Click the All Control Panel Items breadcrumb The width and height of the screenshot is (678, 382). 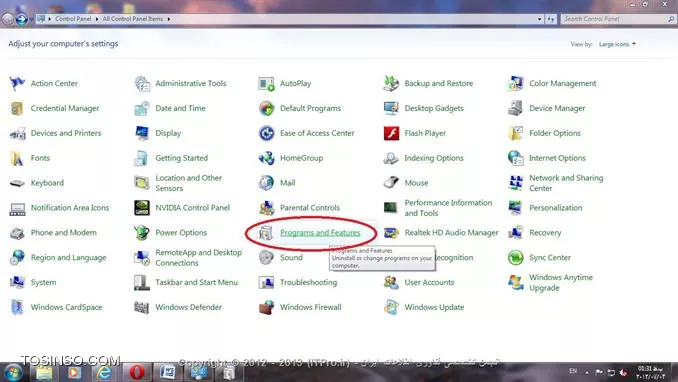pos(133,19)
